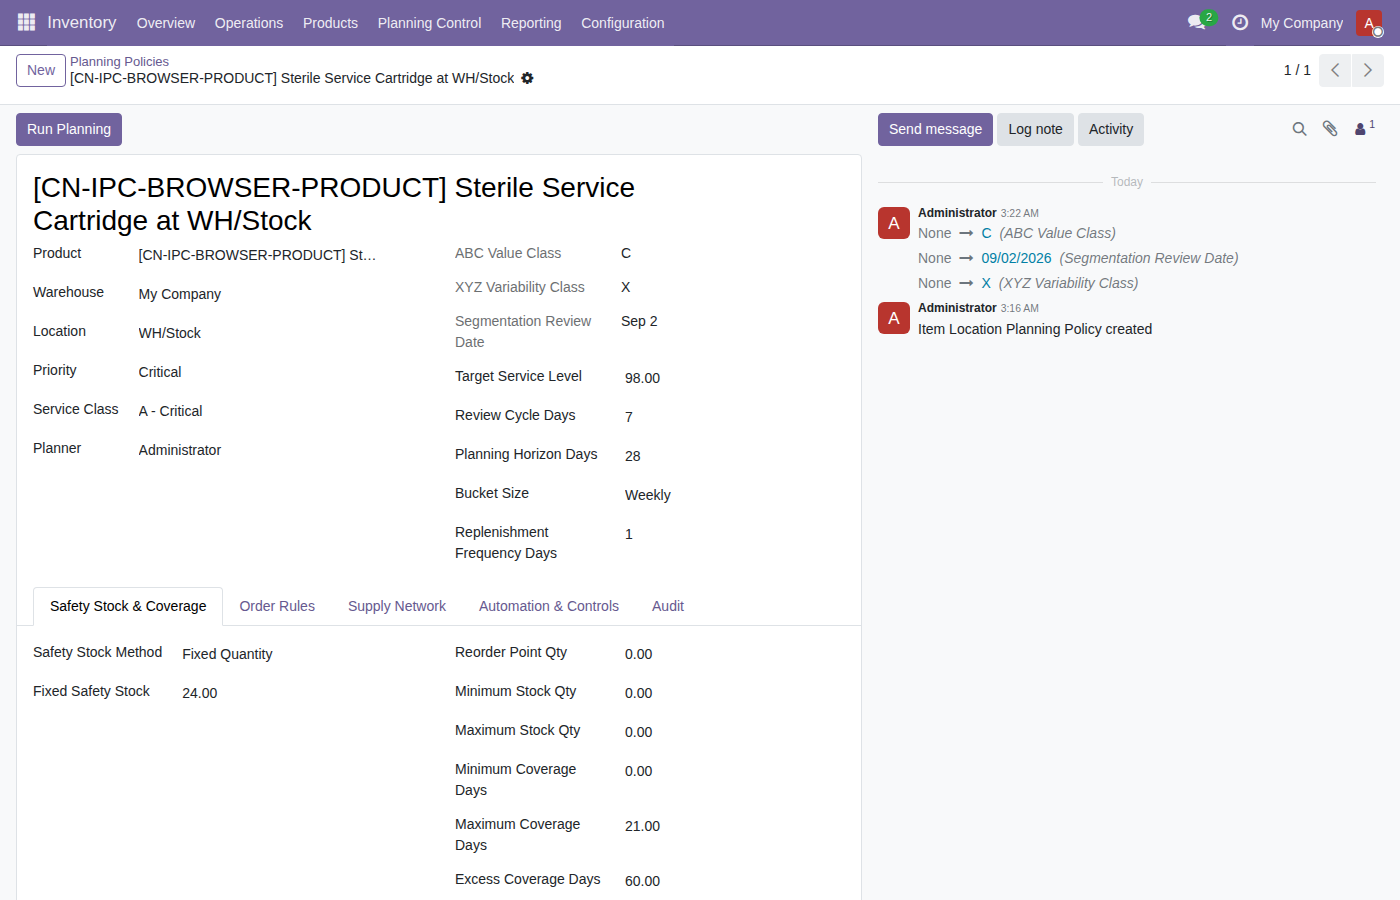Open the Bucket Size dropdown showing Weekly
The width and height of the screenshot is (1400, 900).
pos(735,495)
